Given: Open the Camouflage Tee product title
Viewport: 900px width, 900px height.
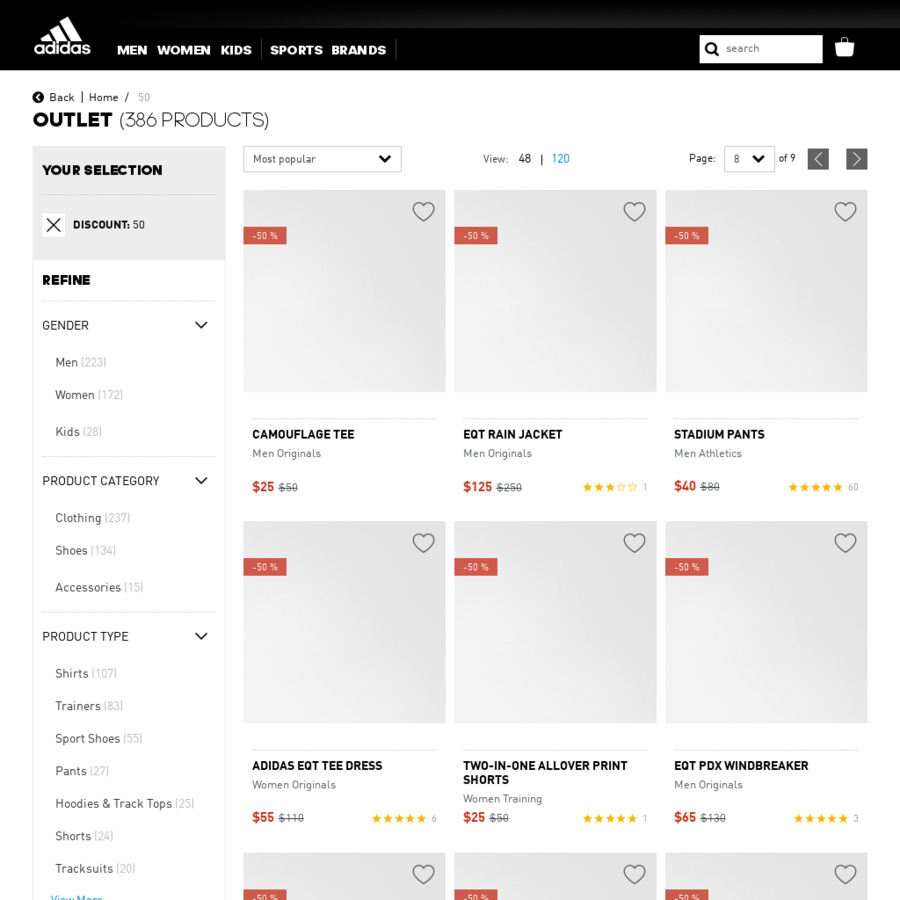Looking at the screenshot, I should (303, 435).
